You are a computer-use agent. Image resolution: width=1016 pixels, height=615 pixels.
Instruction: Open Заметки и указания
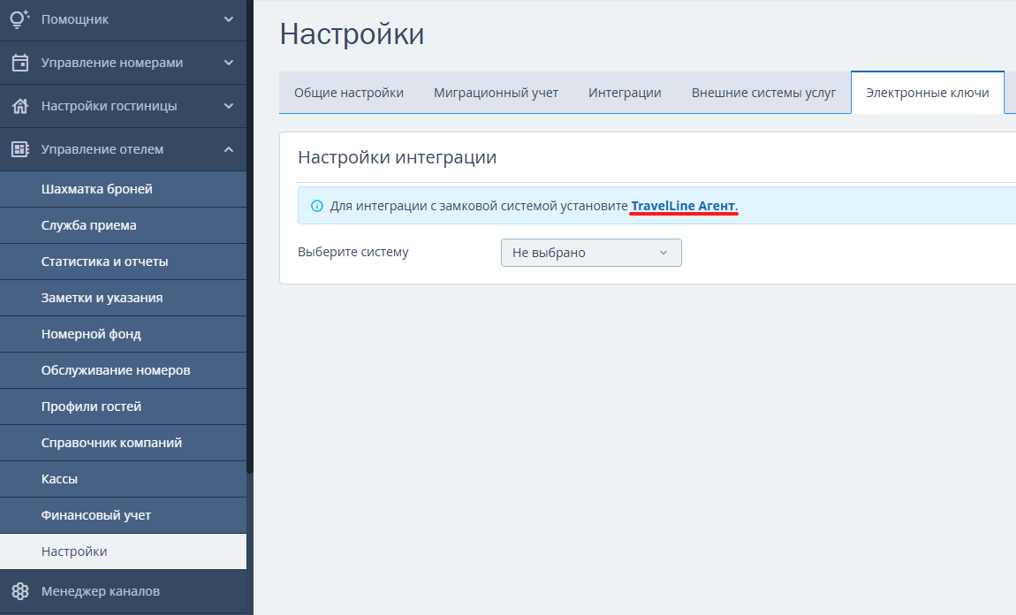(123, 298)
